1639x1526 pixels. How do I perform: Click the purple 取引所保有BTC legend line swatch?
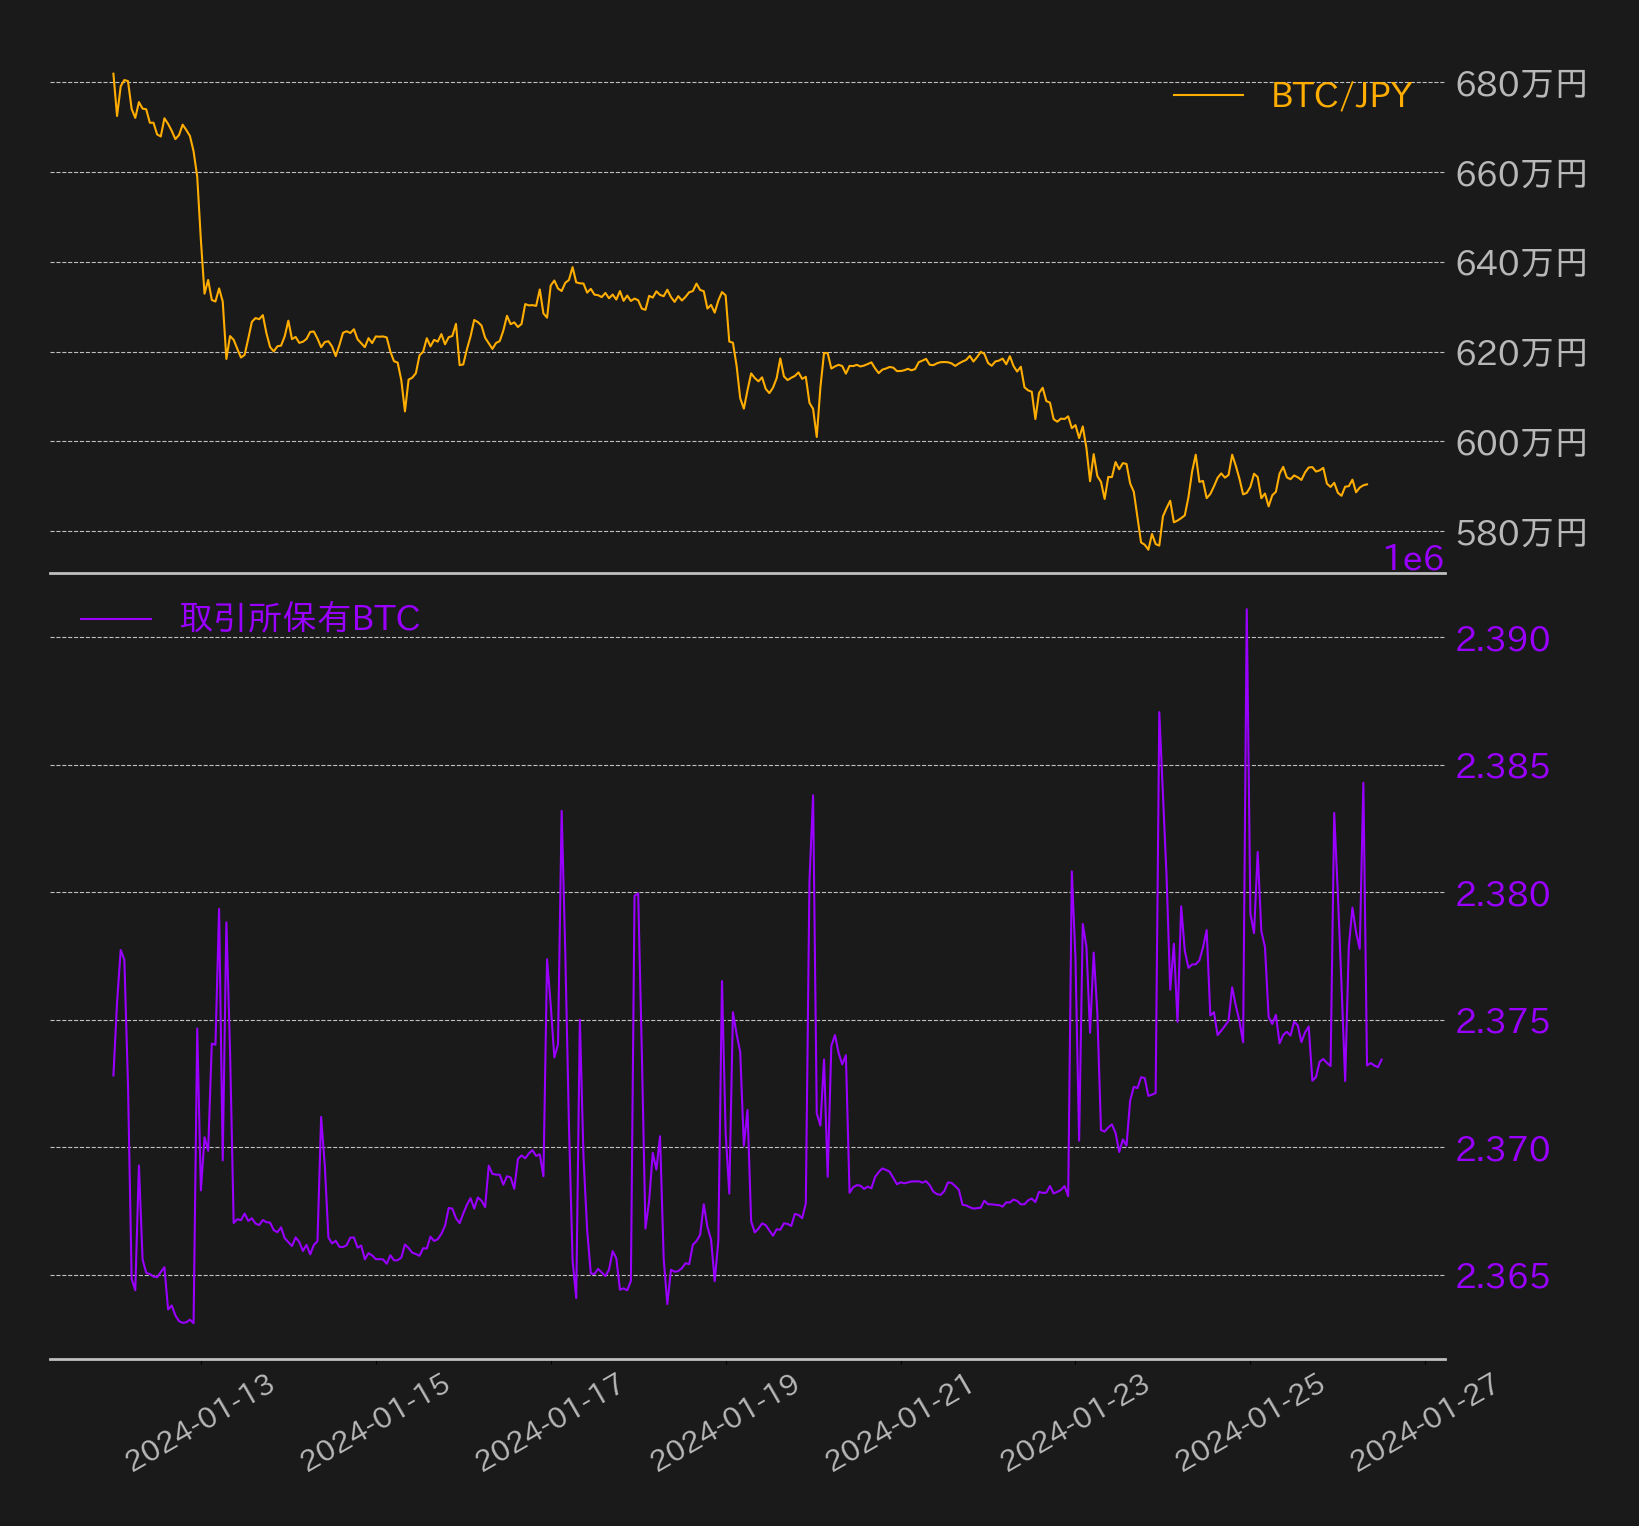pos(116,620)
